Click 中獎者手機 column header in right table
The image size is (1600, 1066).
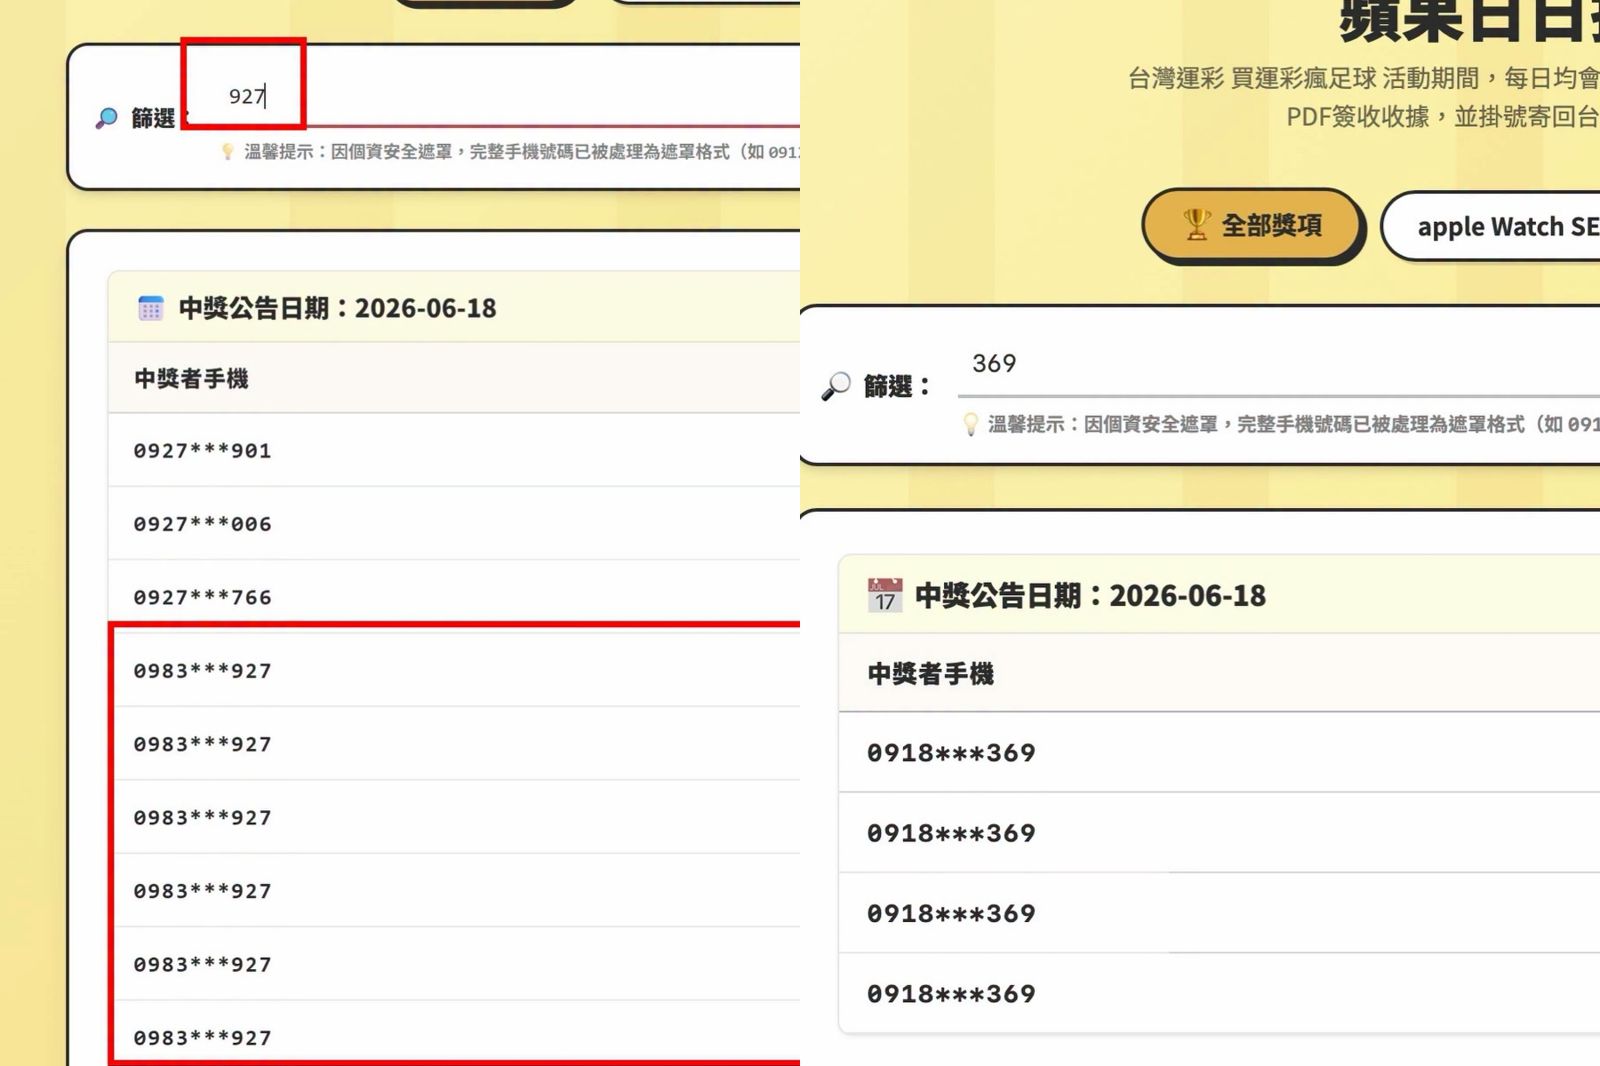tap(931, 674)
